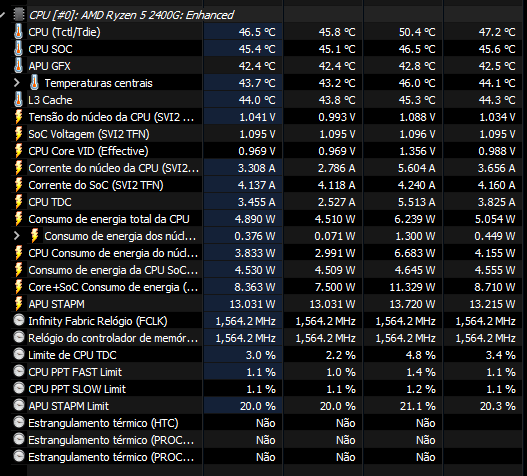Viewport: 527px width, 476px height.
Task: Select SoC Voltagem (SVI2 TFN) label
Action: [89, 134]
